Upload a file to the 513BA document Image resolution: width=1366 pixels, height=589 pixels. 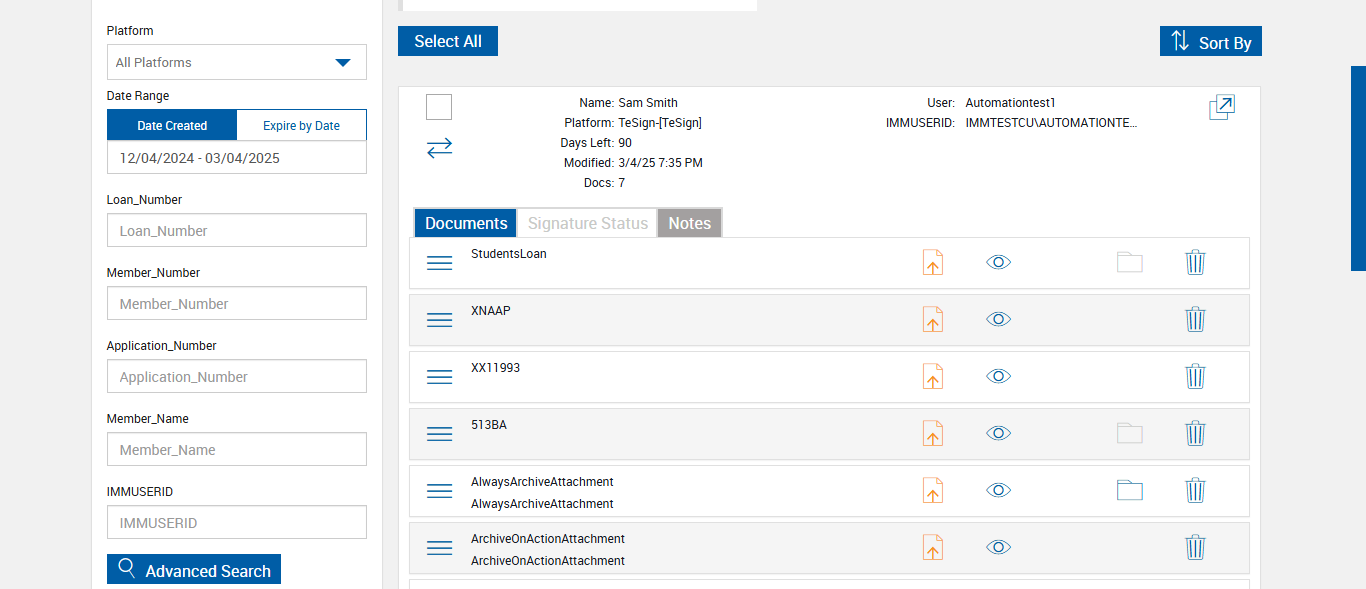pyautogui.click(x=932, y=433)
